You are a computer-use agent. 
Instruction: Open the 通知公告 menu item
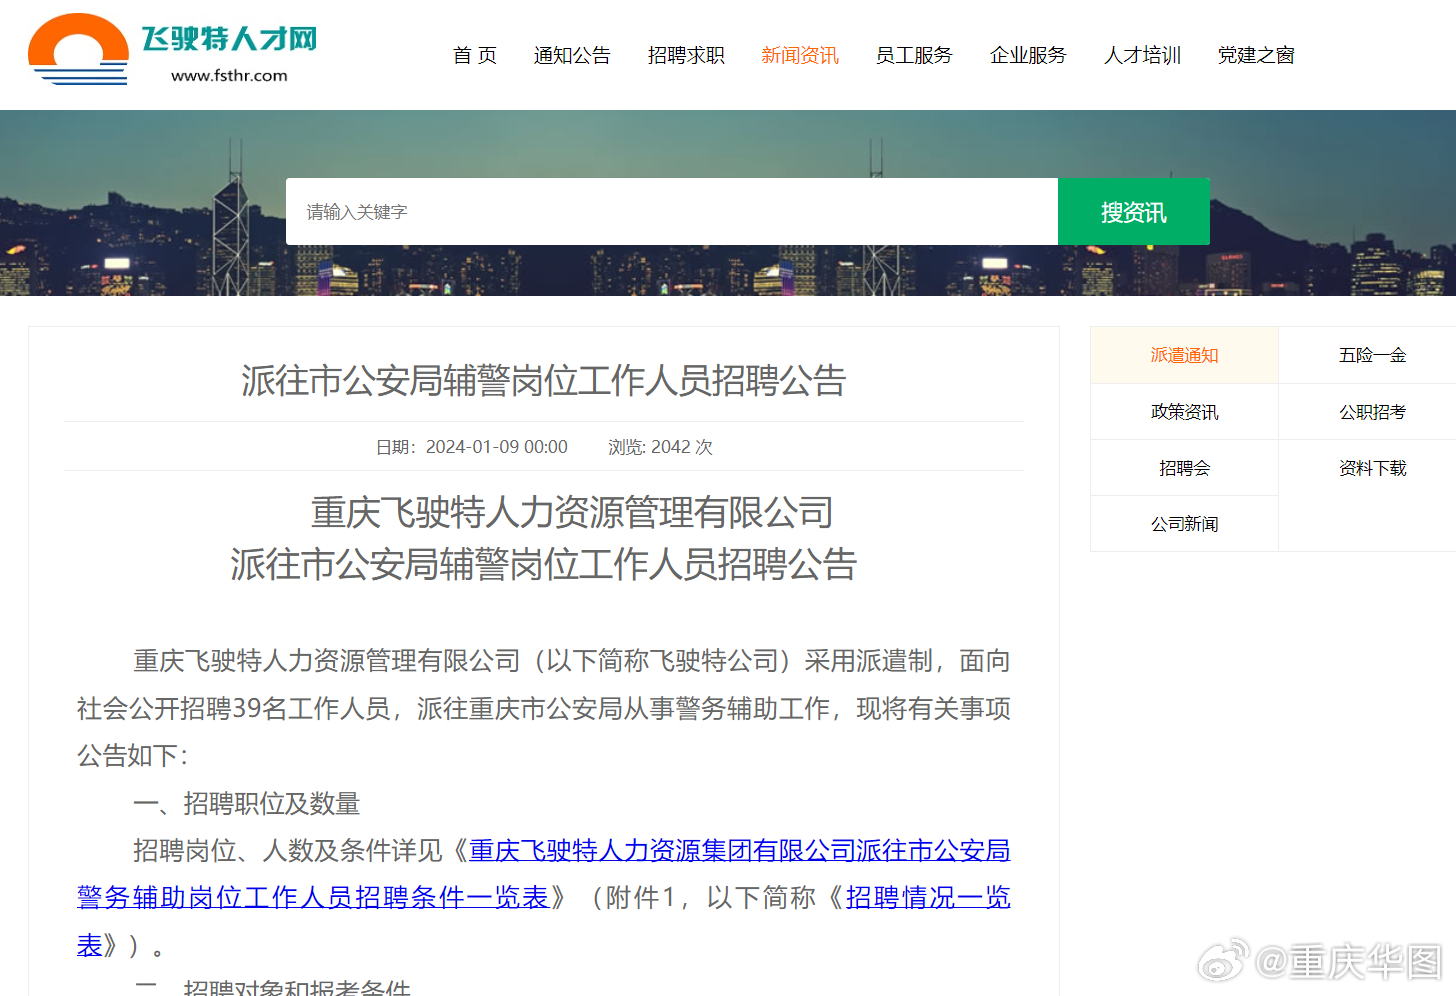572,55
